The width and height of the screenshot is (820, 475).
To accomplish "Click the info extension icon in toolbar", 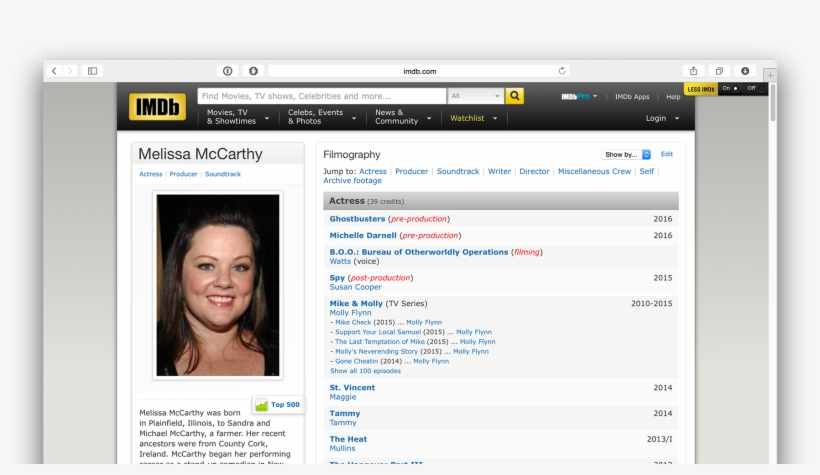I will tap(227, 71).
